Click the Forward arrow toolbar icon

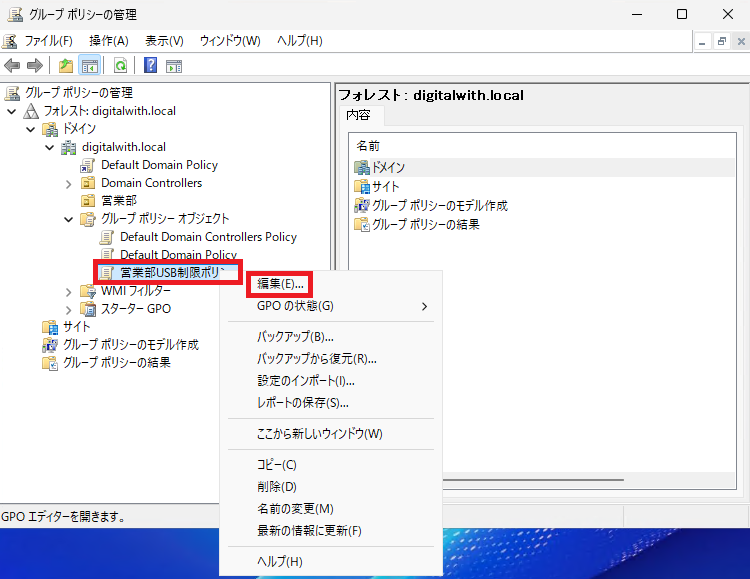(34, 66)
